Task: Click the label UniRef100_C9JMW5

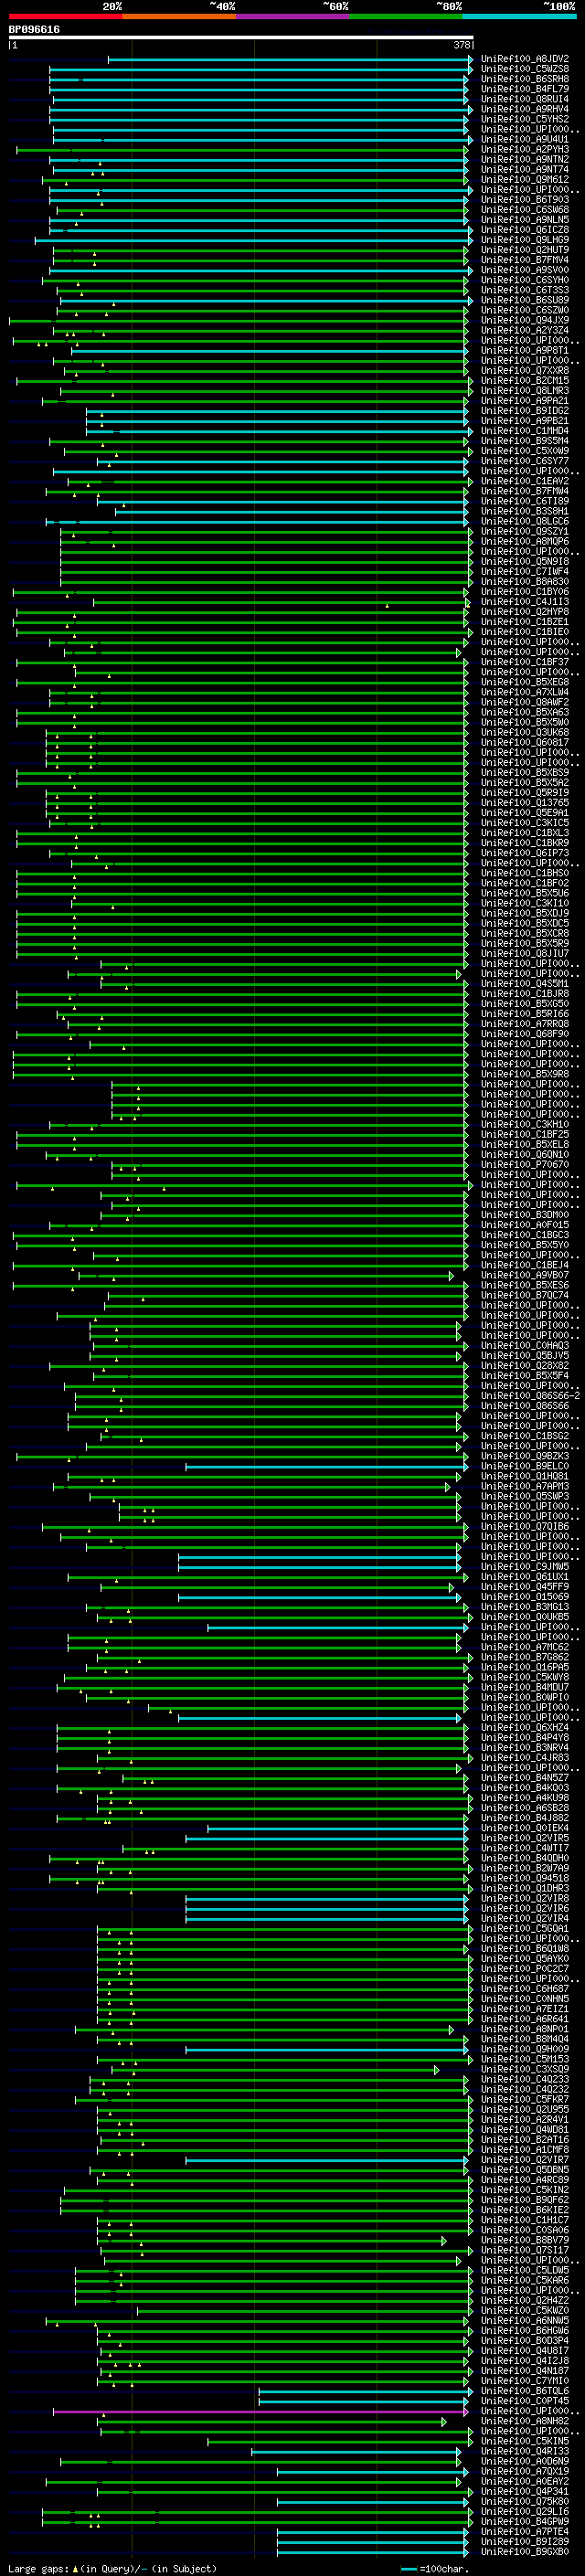Action: point(525,1567)
